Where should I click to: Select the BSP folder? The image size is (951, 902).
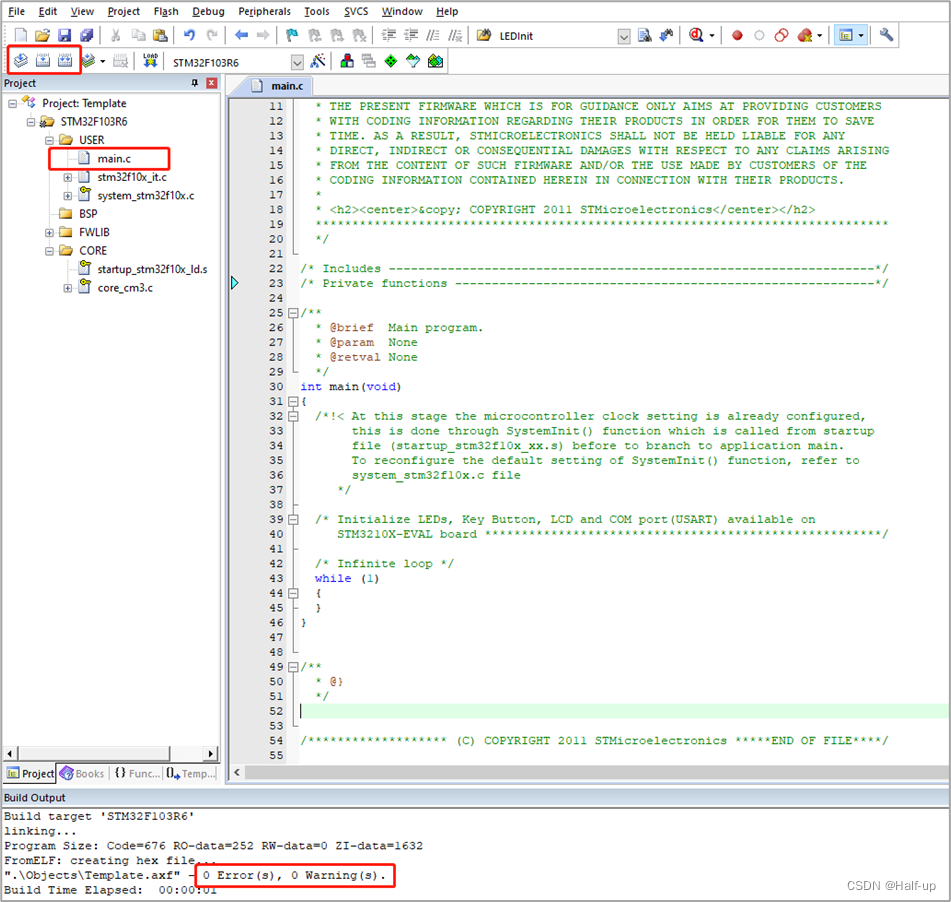coord(88,214)
